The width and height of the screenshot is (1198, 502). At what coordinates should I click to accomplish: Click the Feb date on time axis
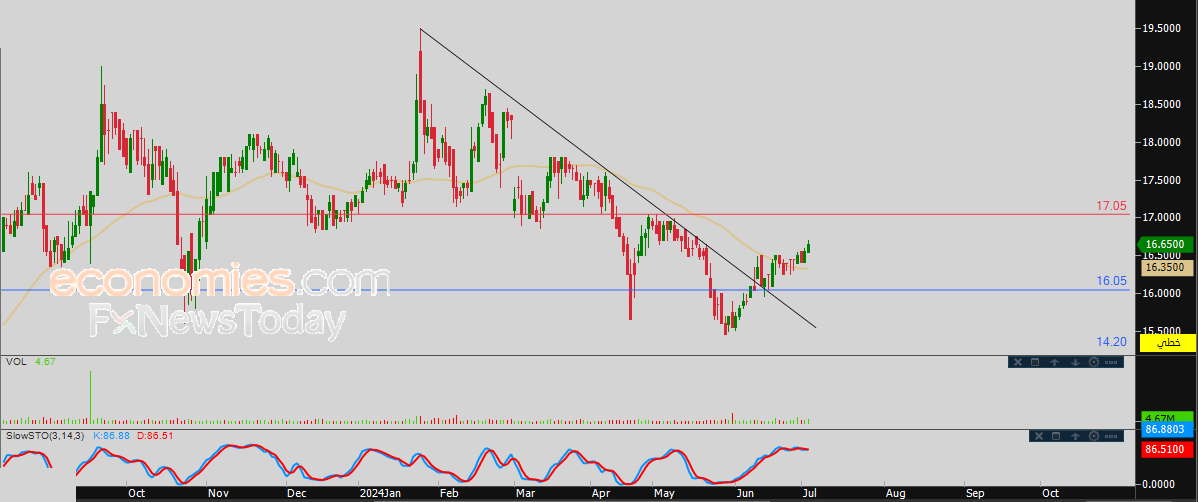pyautogui.click(x=449, y=494)
